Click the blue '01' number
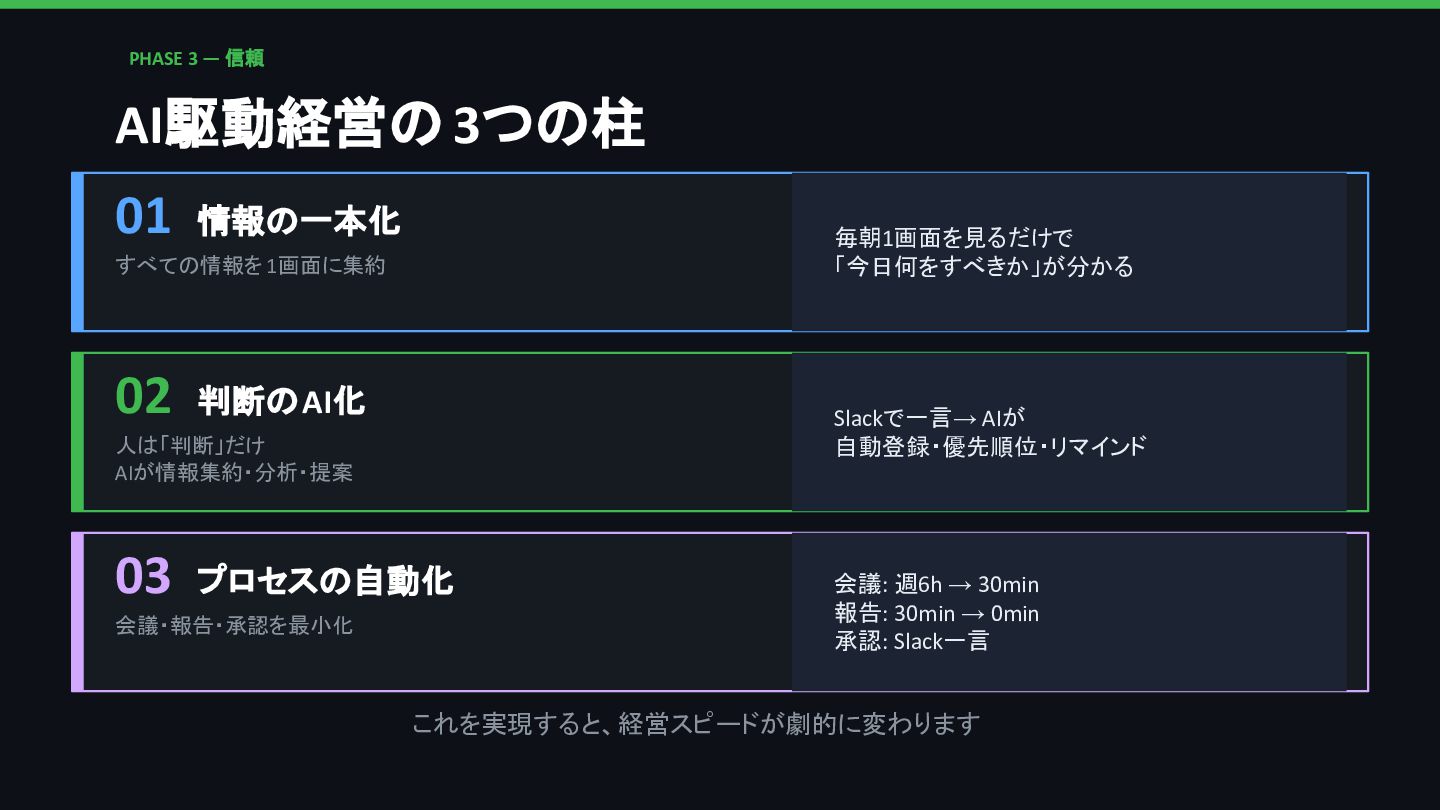This screenshot has height=810, width=1440. 143,217
